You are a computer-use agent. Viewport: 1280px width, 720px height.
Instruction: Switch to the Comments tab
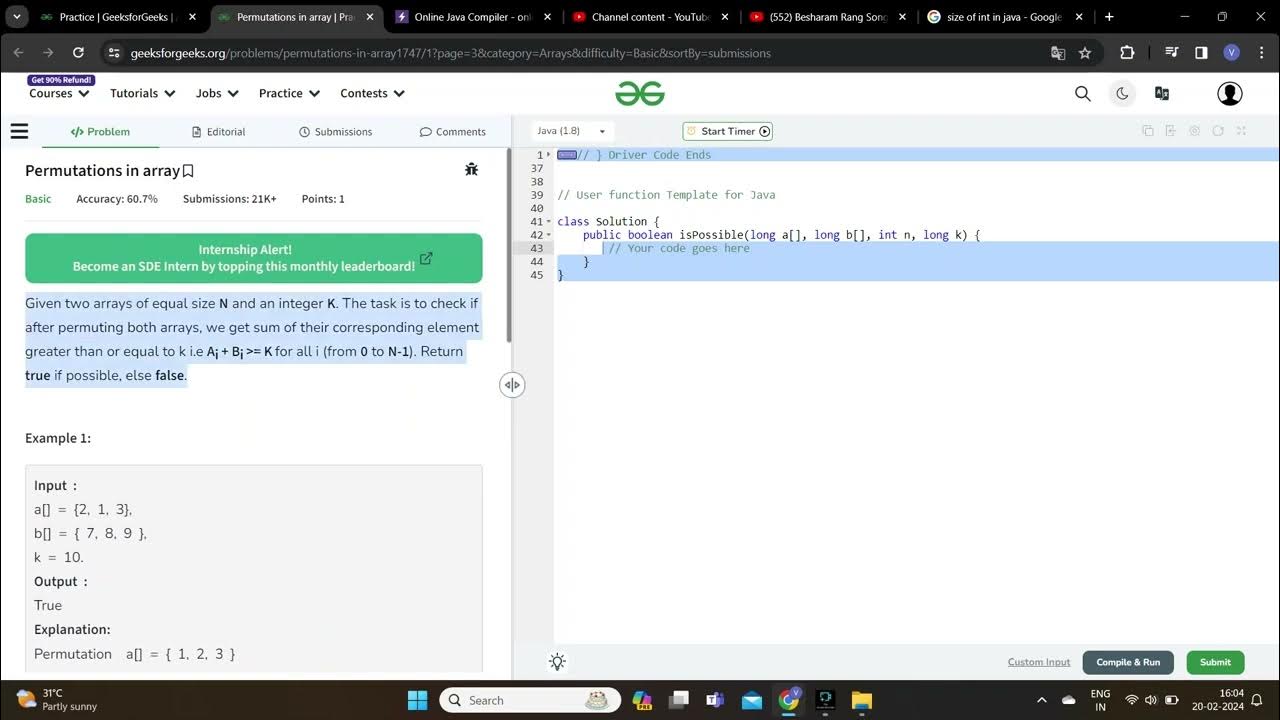click(x=453, y=131)
